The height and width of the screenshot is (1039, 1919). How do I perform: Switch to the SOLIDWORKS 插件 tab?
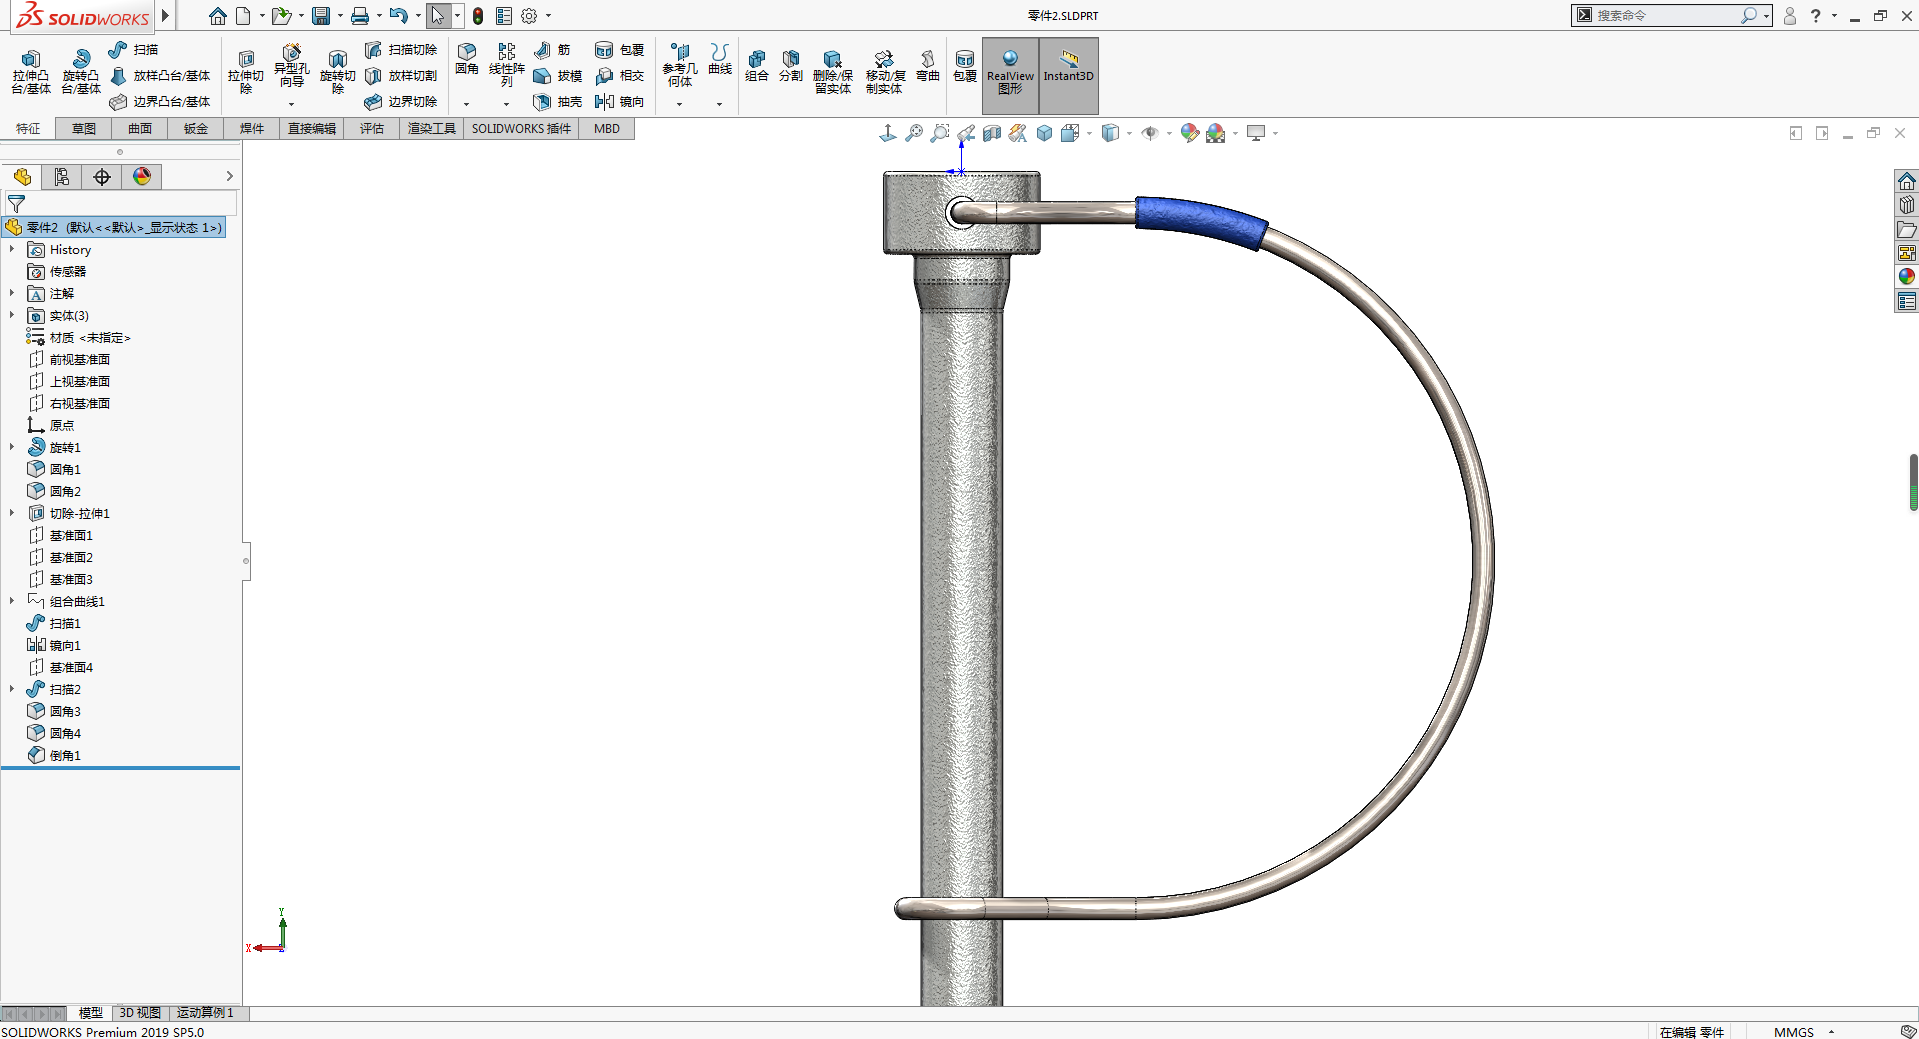click(521, 128)
